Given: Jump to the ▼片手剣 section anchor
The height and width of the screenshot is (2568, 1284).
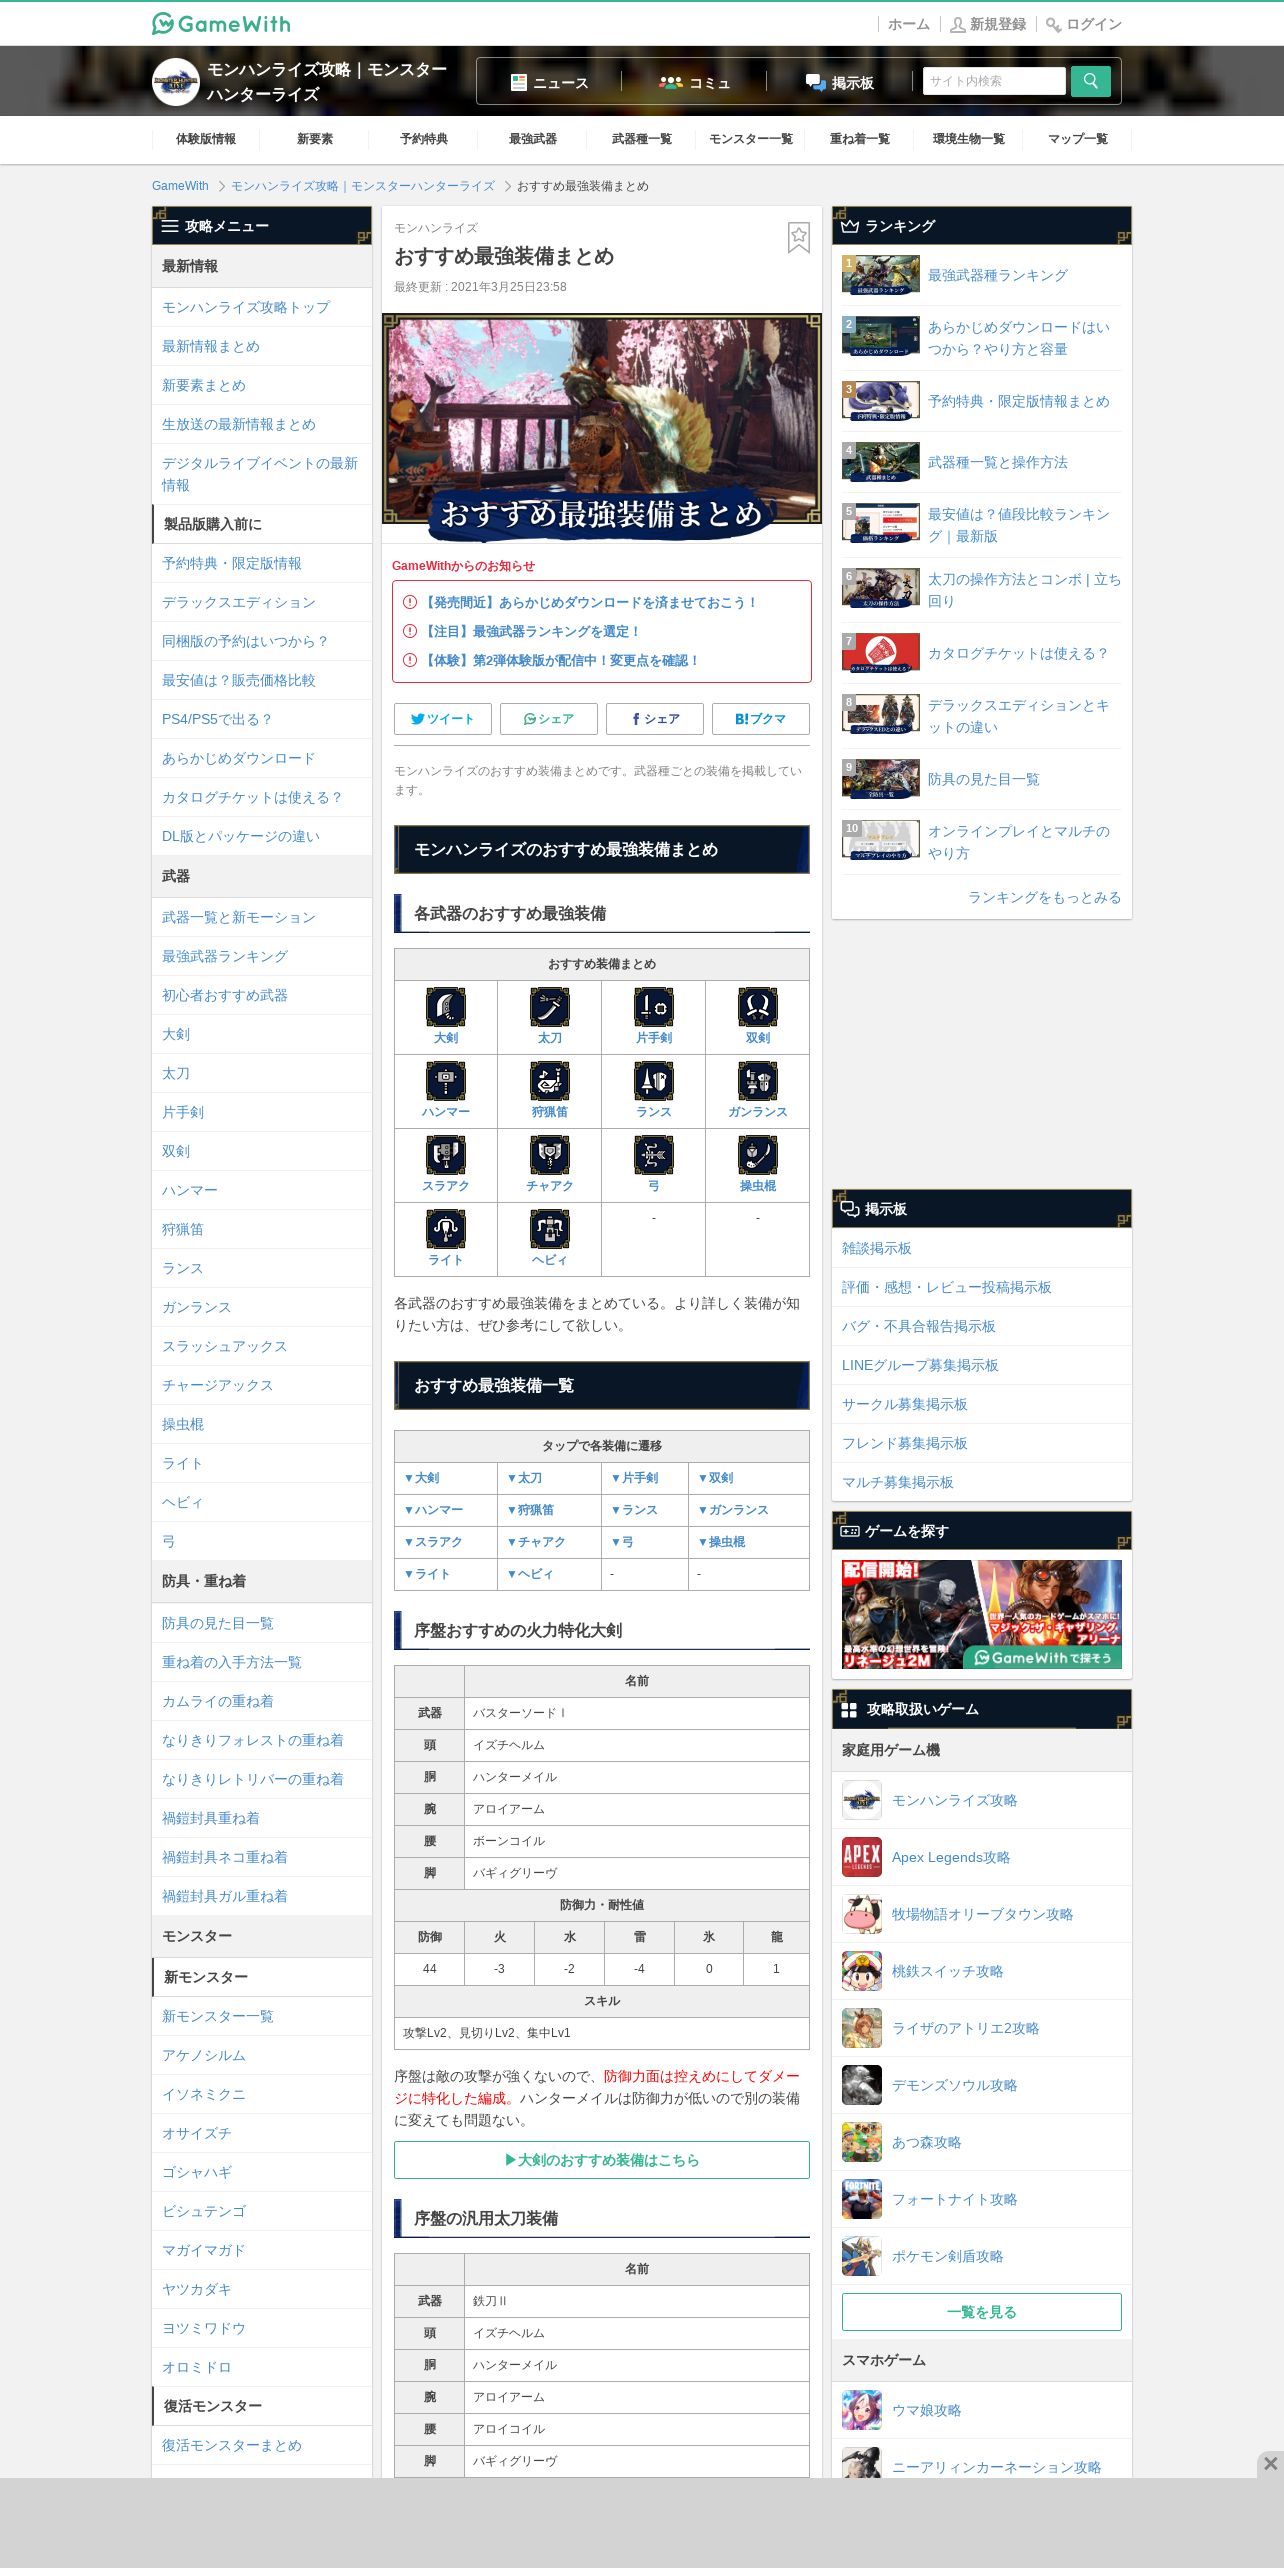Looking at the screenshot, I should [634, 1478].
